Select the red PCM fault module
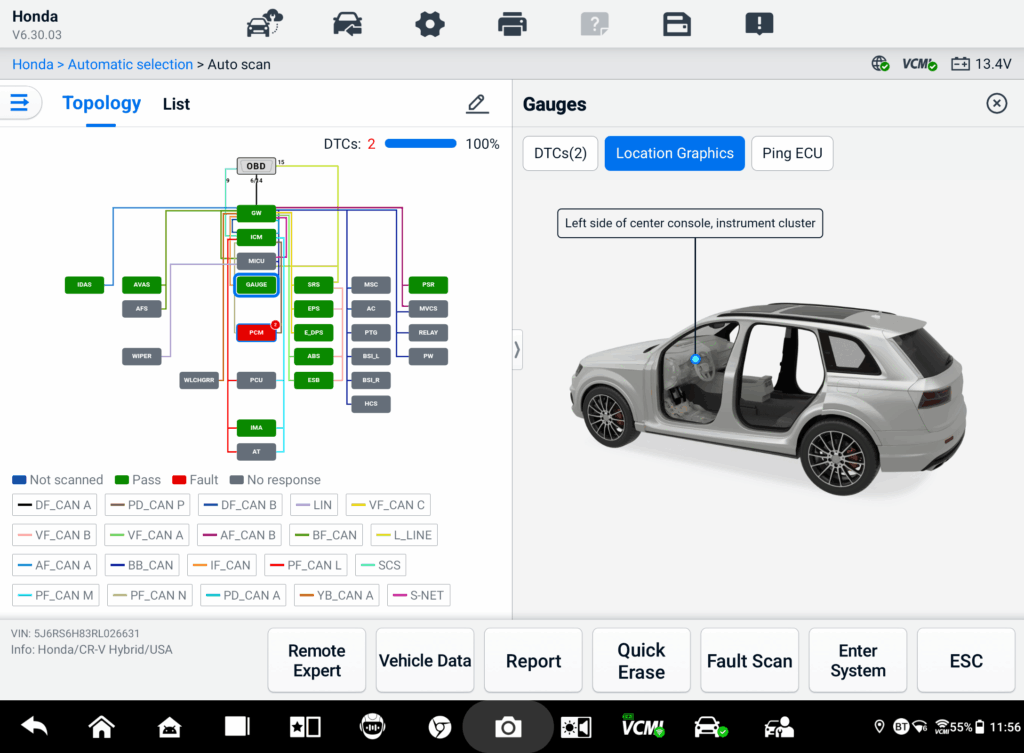 [x=256, y=333]
